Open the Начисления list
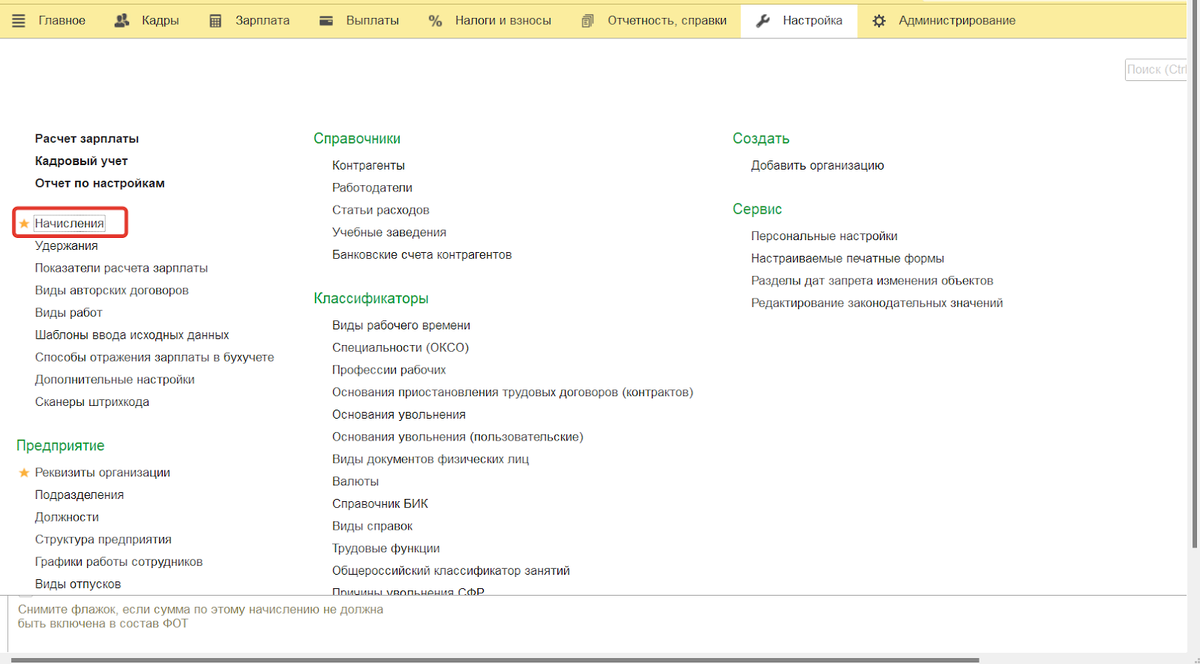Viewport: 1200px width, 664px height. (69, 223)
